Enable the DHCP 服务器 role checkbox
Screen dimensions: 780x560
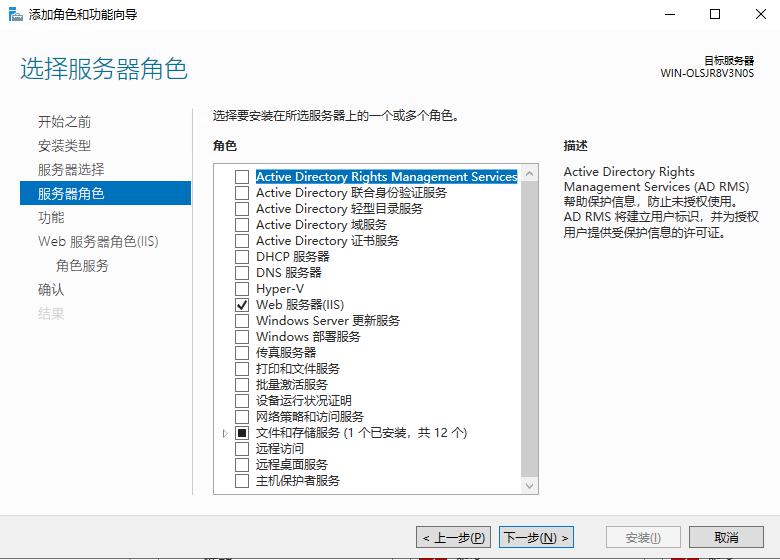coord(242,257)
